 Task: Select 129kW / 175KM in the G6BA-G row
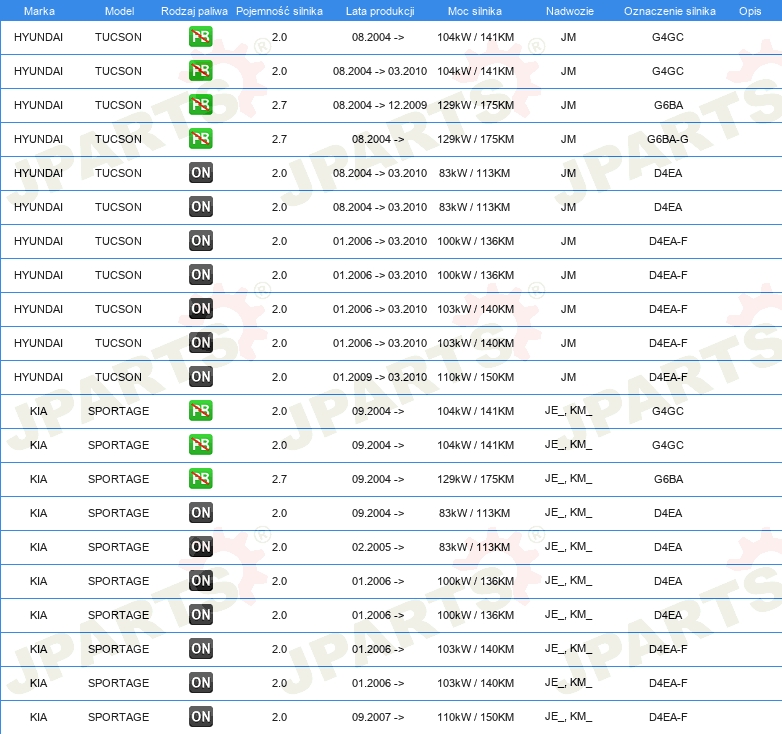point(475,139)
